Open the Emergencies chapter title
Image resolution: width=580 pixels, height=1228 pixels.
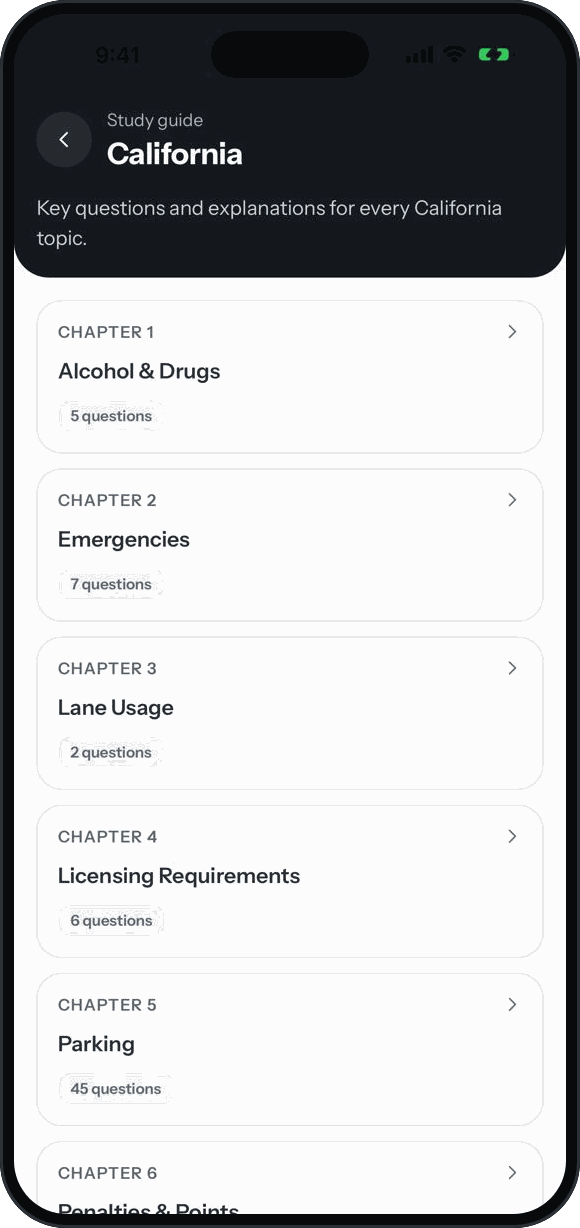[124, 540]
